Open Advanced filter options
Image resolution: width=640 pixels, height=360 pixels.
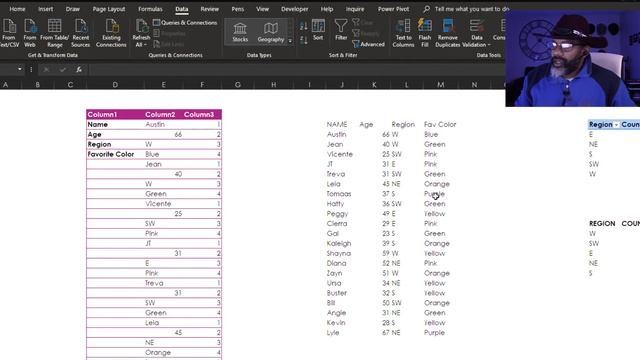click(369, 44)
